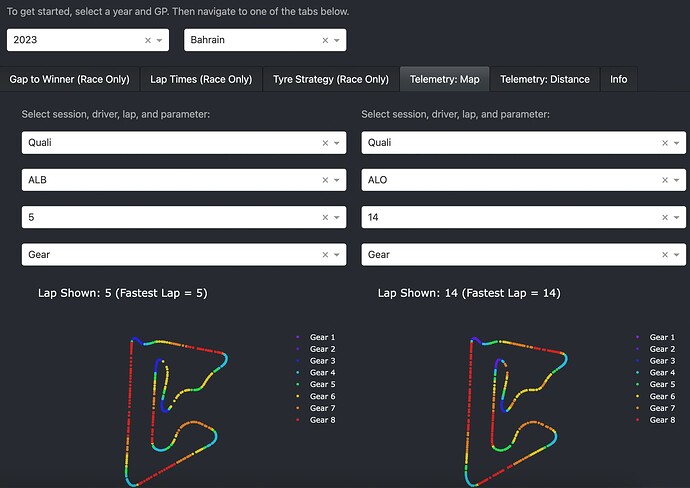Toggle Gear 3 in right legend

[x=656, y=361]
